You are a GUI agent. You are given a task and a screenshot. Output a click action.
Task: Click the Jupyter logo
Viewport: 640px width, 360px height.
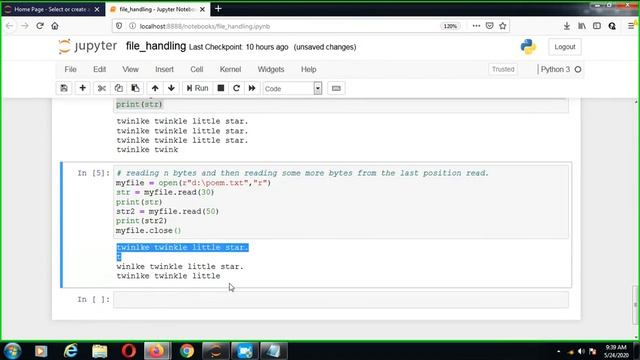(88, 46)
